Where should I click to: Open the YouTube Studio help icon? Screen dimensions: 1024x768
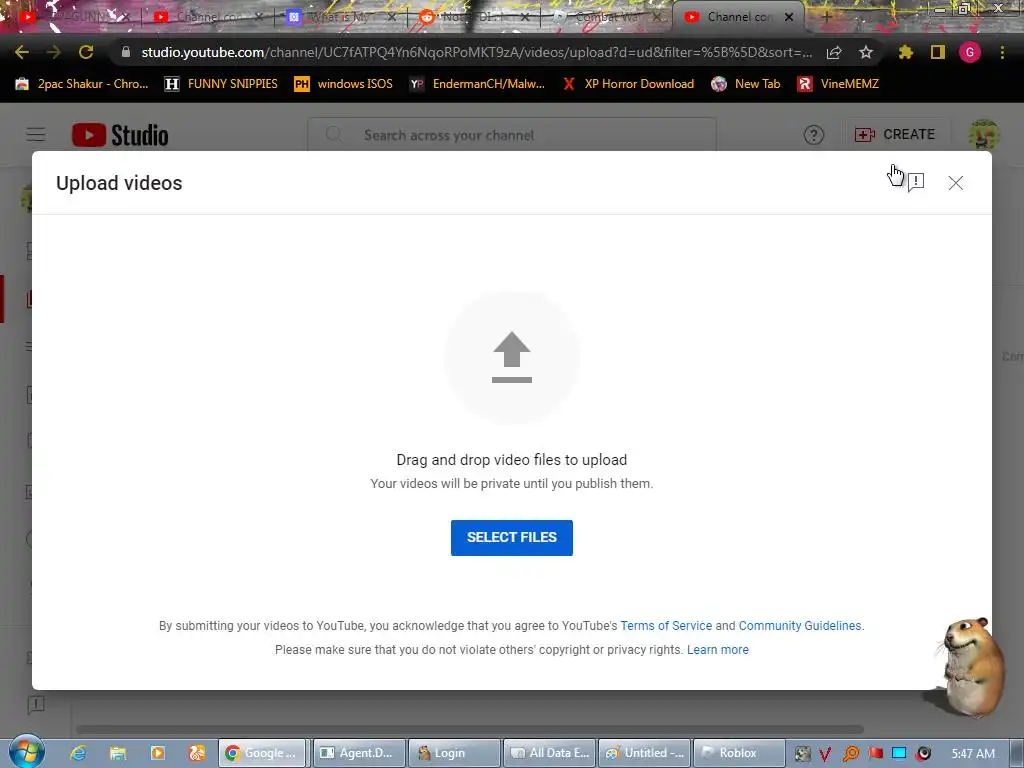click(814, 135)
